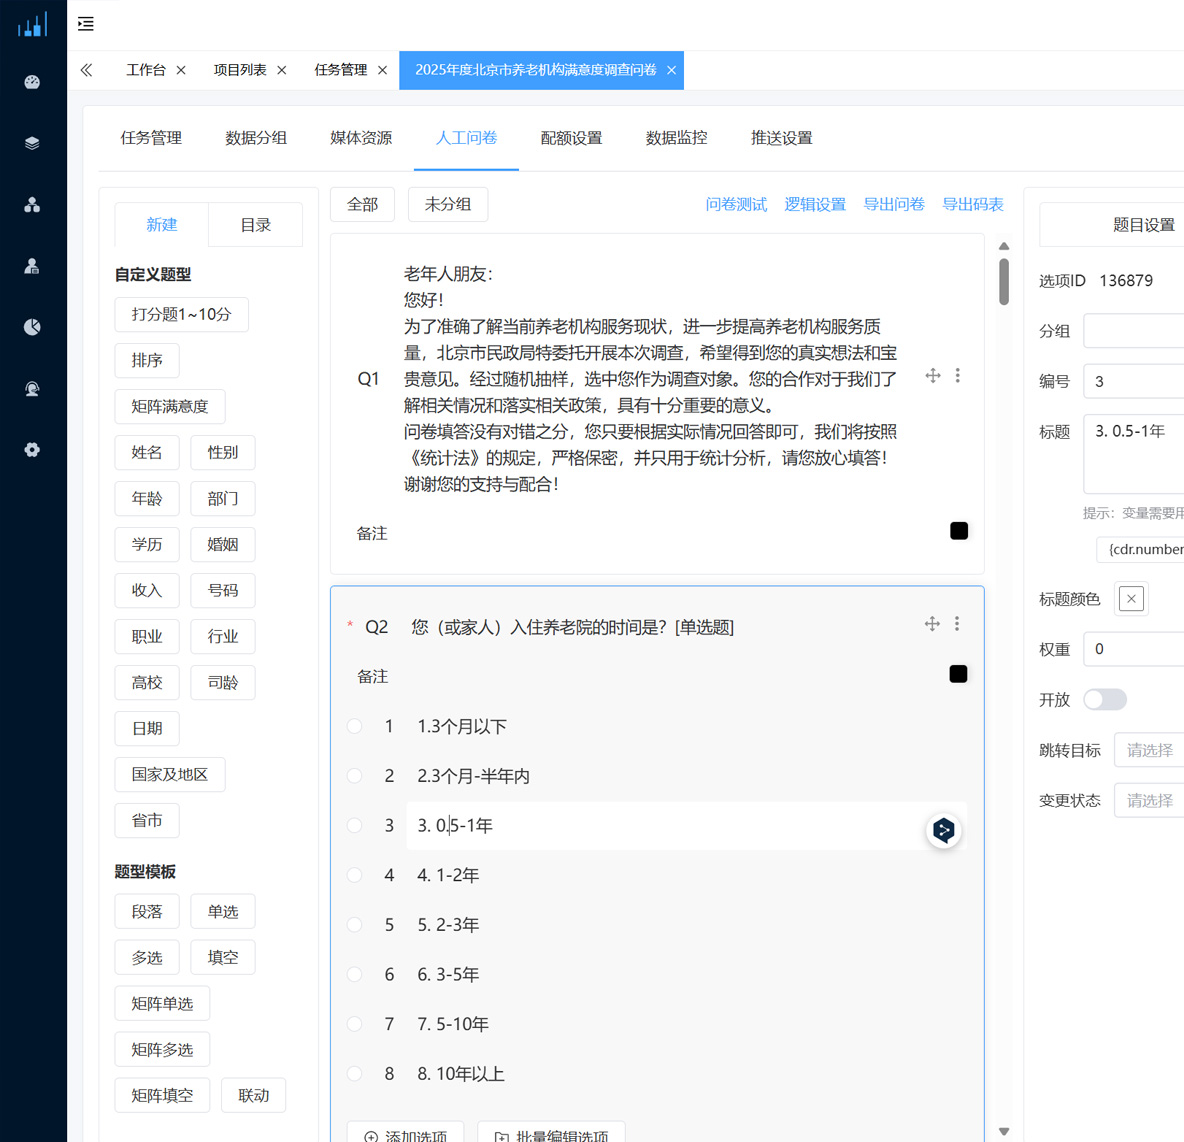The width and height of the screenshot is (1184, 1142).
Task: Add a 矩阵满意度 question type
Action: pyautogui.click(x=170, y=406)
